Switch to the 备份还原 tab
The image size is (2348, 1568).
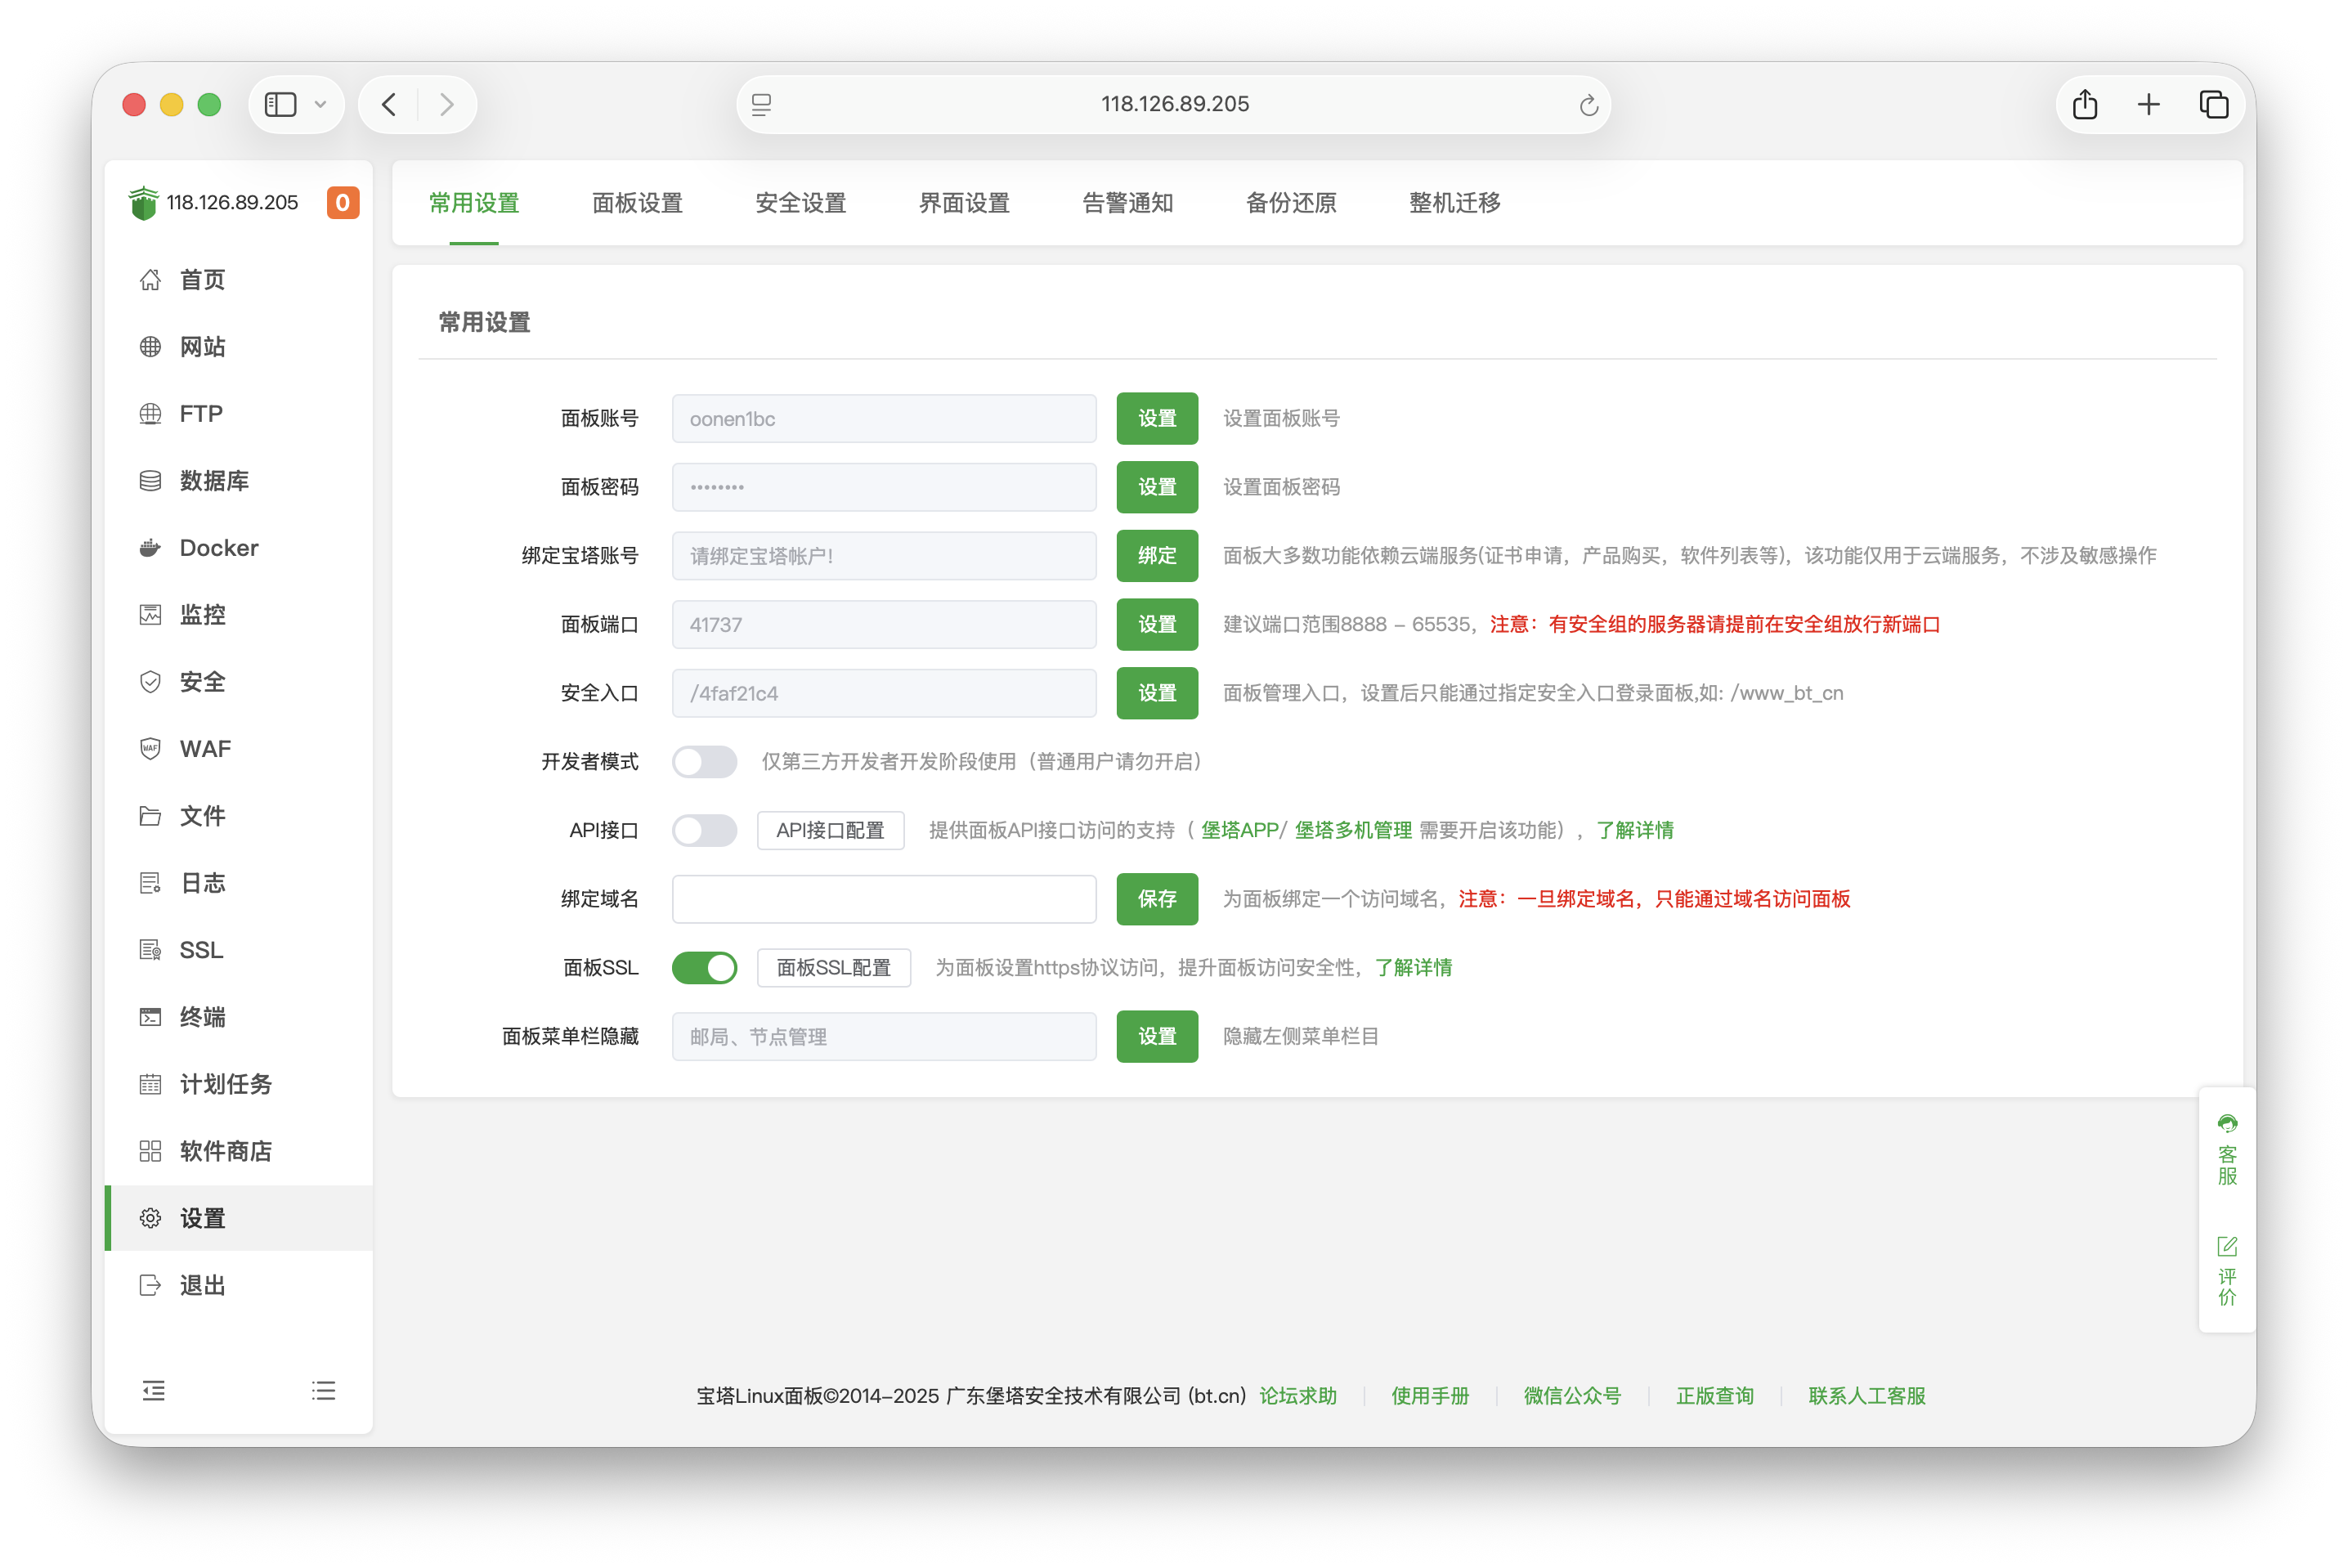point(1291,203)
